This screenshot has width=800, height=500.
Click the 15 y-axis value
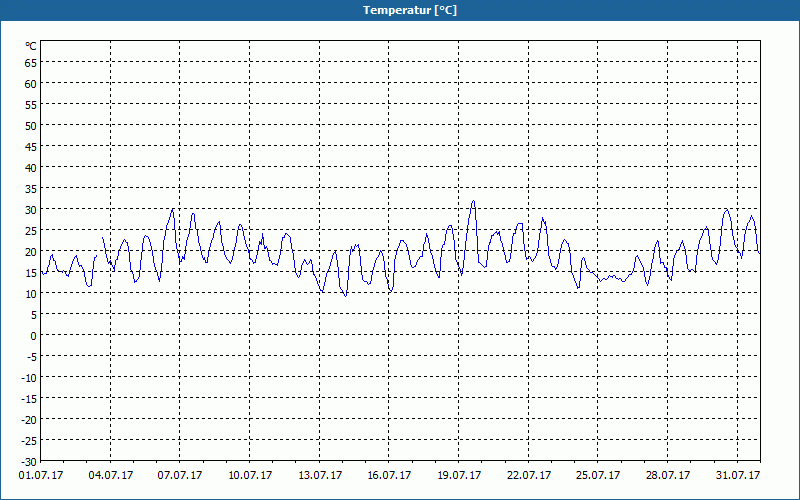click(x=31, y=272)
